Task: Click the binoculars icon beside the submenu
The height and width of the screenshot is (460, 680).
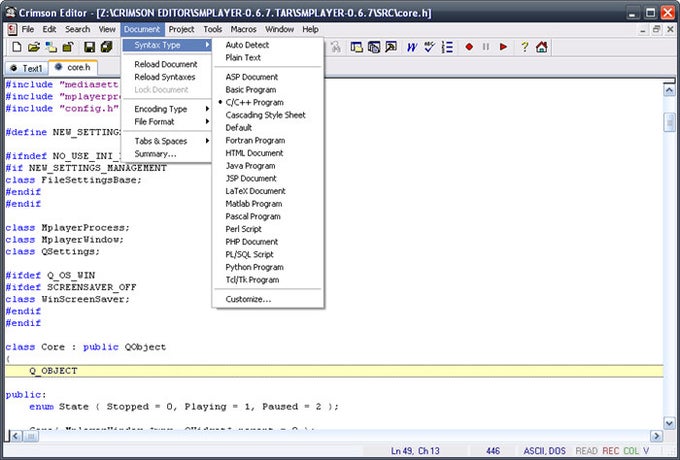Action: 336,47
